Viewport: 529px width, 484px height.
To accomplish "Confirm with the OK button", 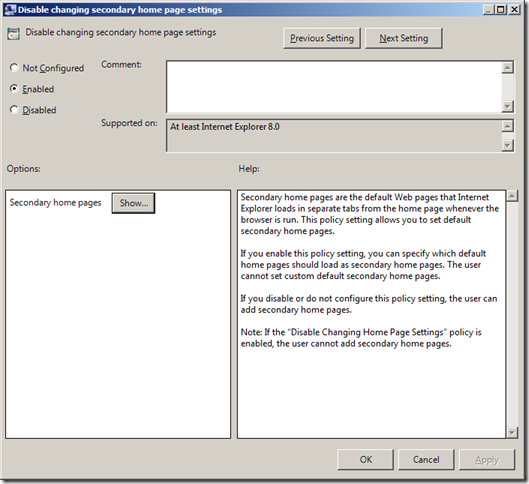I will 365,459.
